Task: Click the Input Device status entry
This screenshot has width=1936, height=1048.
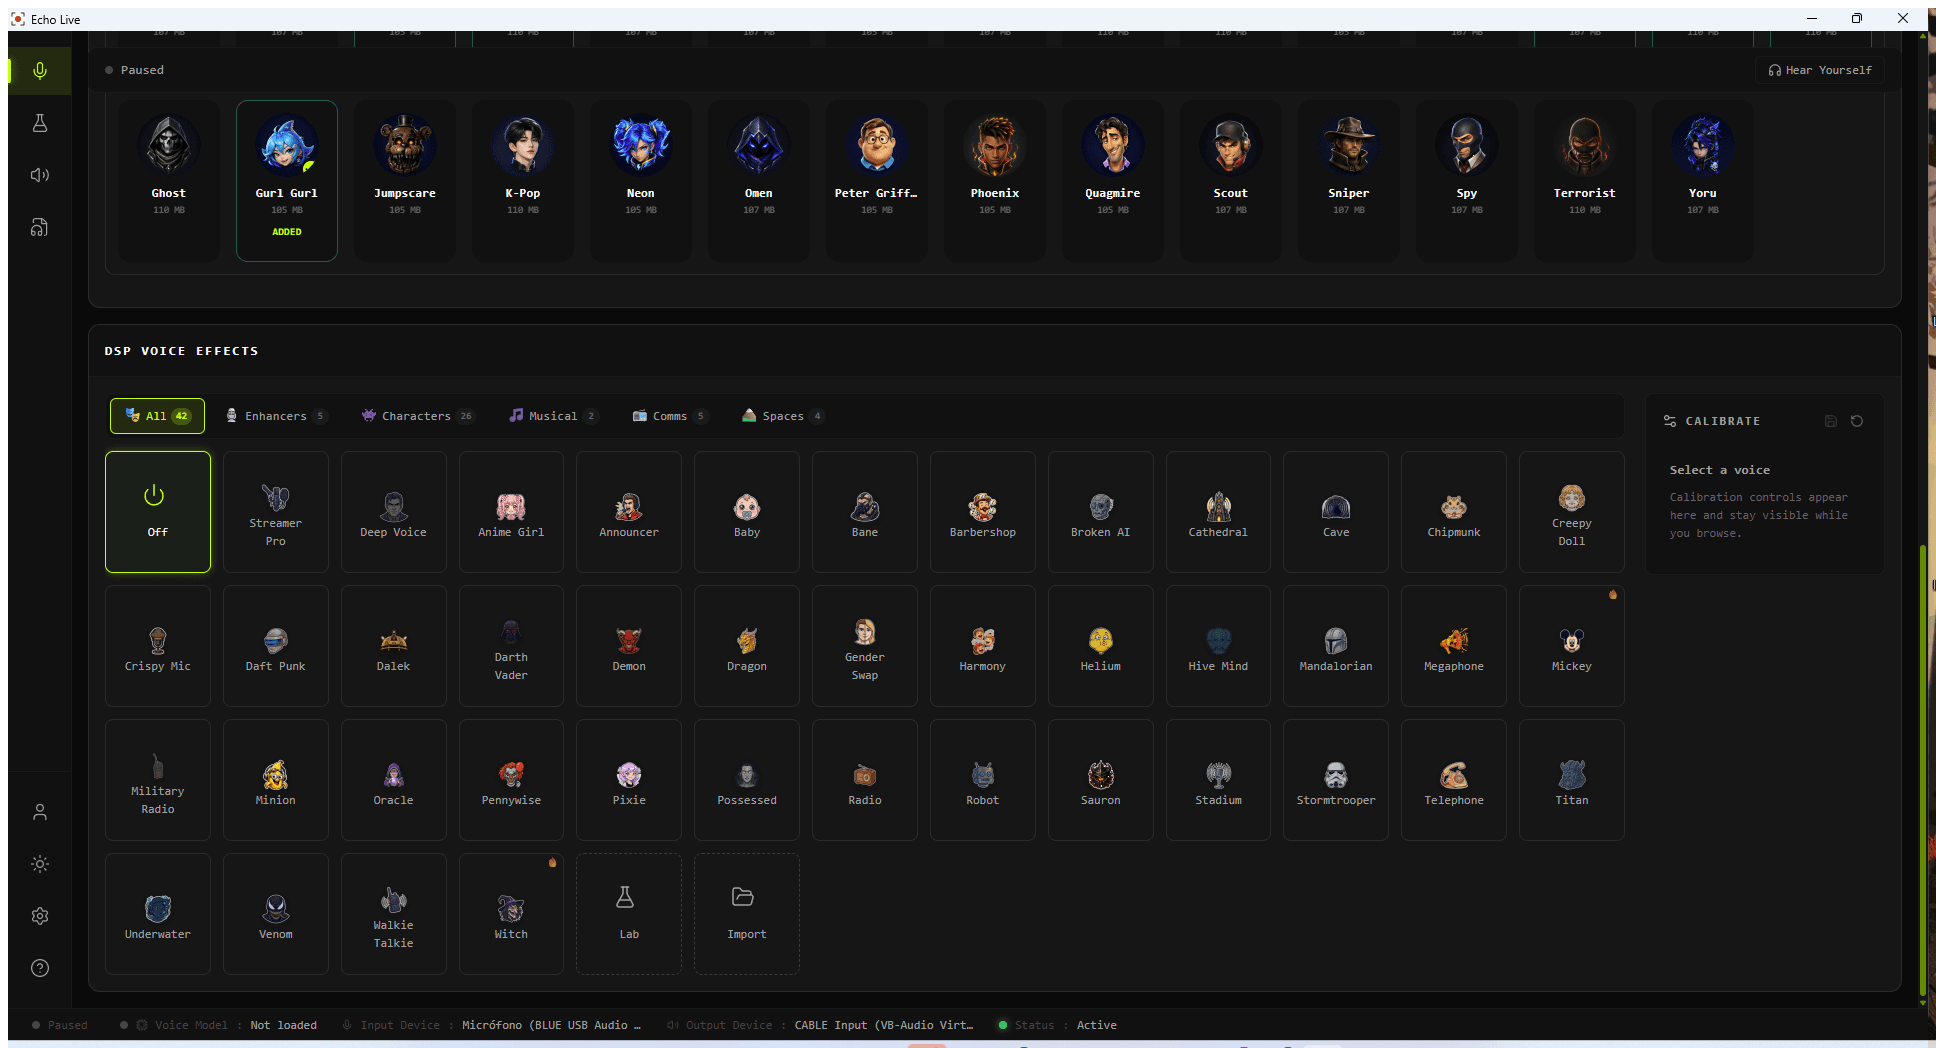Action: (x=491, y=1025)
